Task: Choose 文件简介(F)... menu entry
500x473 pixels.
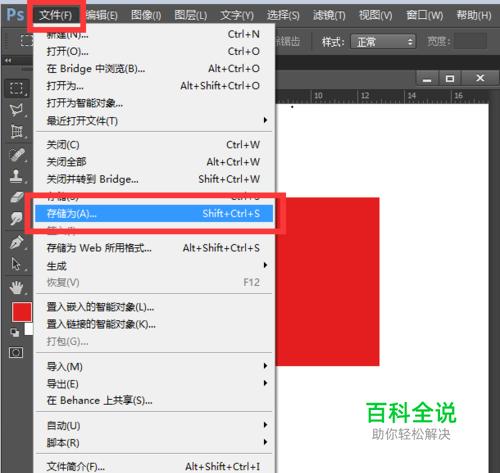Action: [x=154, y=466]
